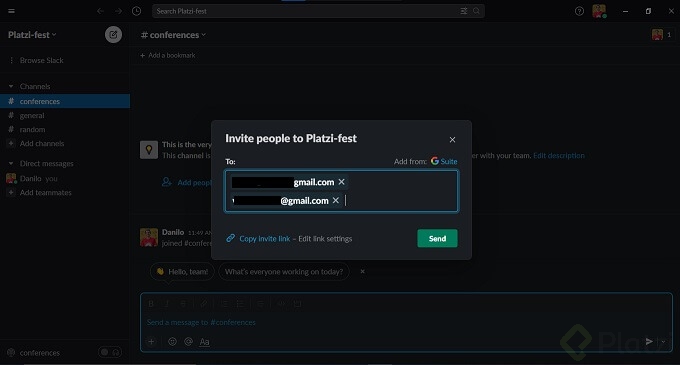Open the #conferences channel header dropdown
Viewport: 680px width, 365px height.
point(173,35)
